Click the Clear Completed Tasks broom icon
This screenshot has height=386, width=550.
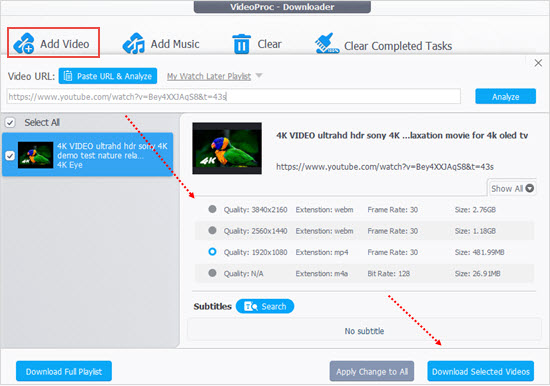327,44
